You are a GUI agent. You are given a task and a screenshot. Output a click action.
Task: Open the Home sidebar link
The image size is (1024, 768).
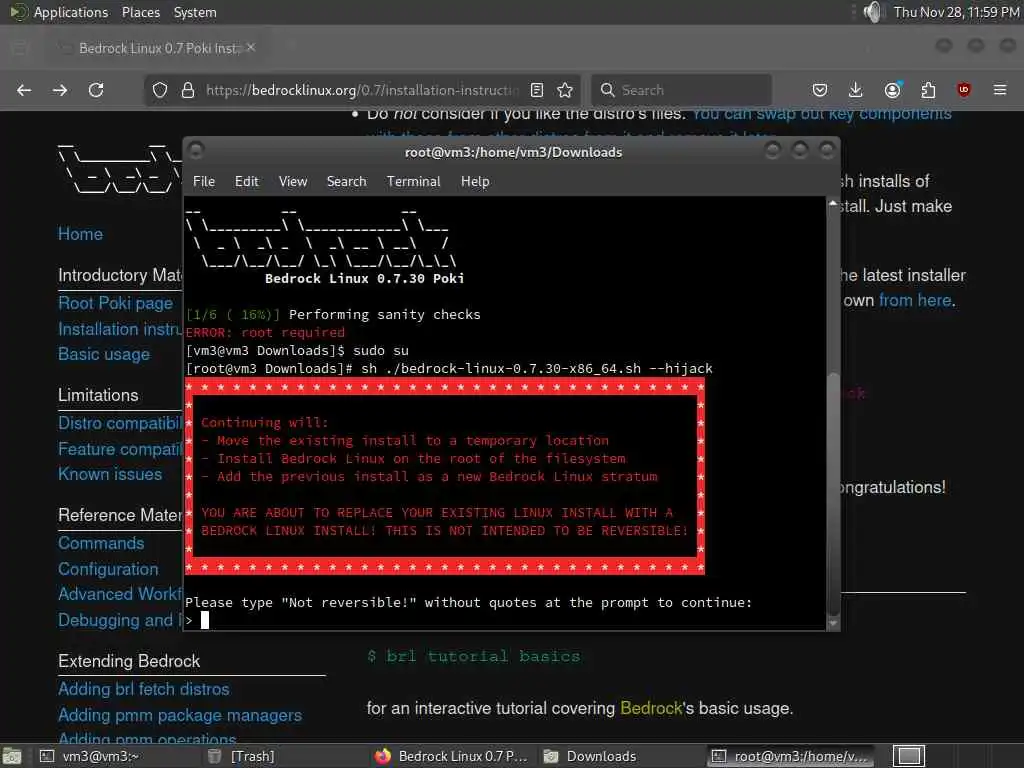click(80, 234)
